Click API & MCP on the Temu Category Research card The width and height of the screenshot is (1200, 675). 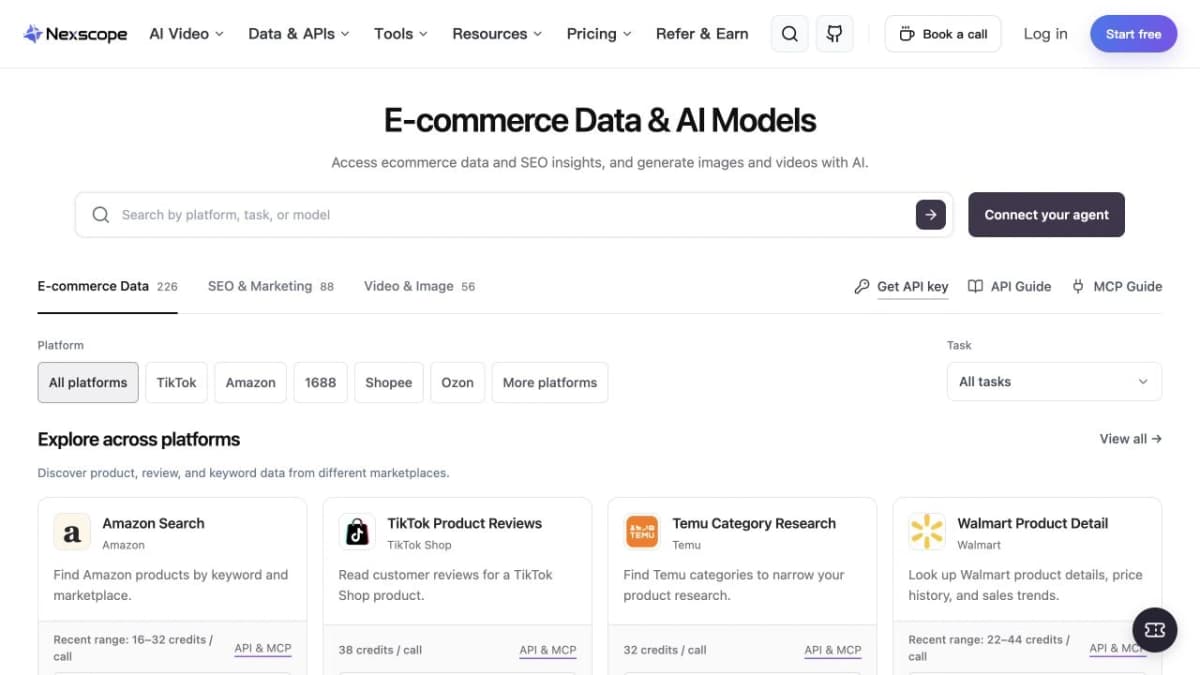833,649
